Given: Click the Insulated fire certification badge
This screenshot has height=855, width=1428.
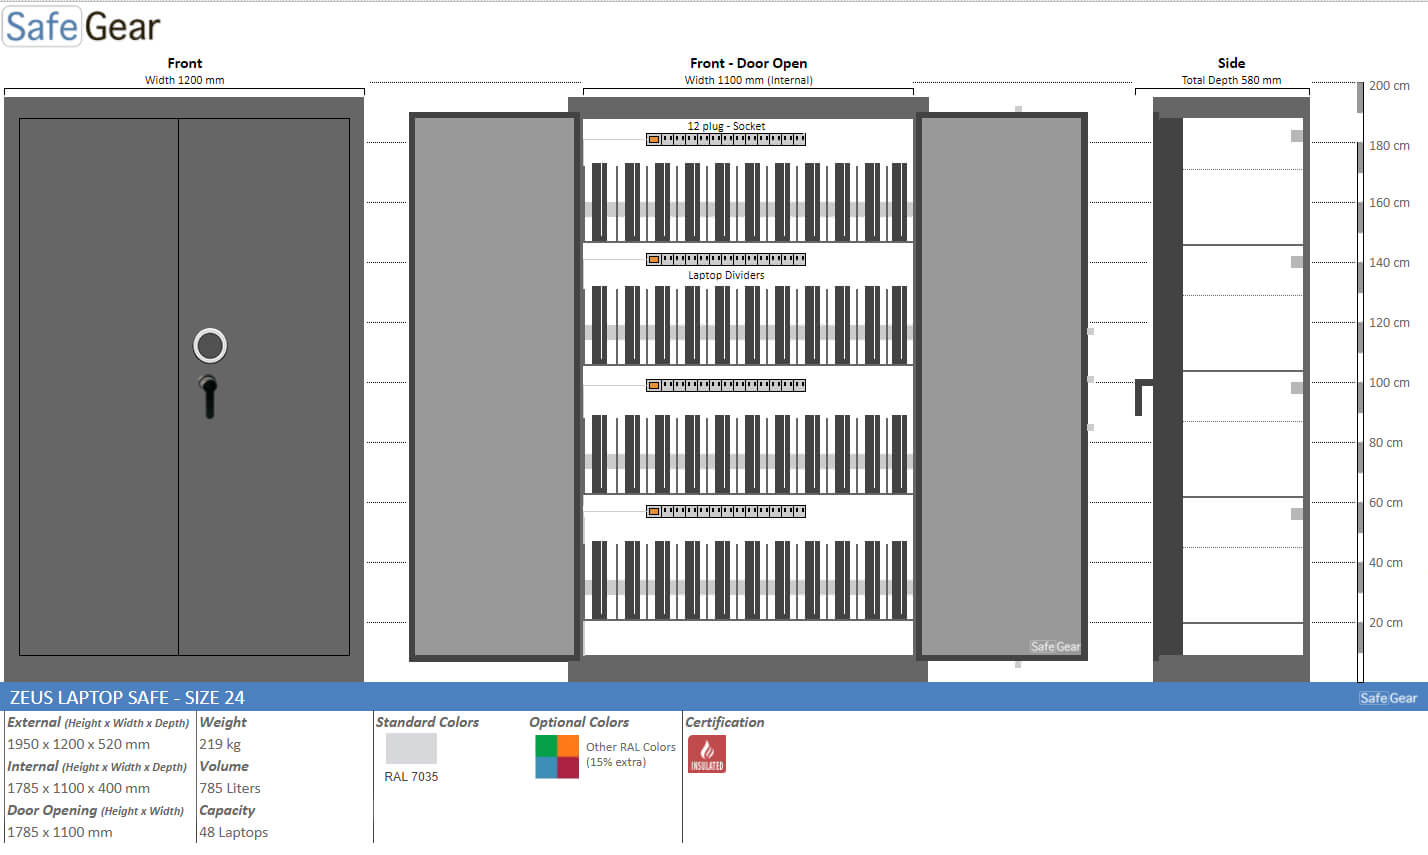Looking at the screenshot, I should 707,754.
